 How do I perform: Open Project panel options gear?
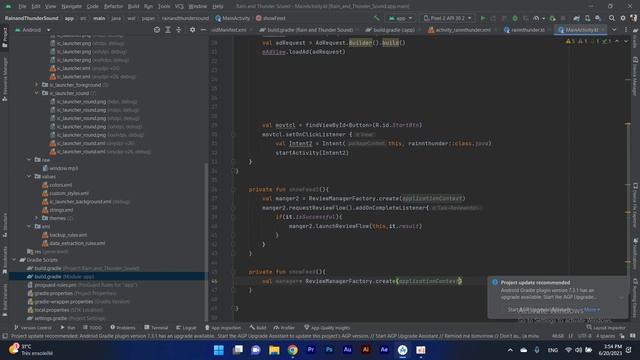tap(192, 30)
